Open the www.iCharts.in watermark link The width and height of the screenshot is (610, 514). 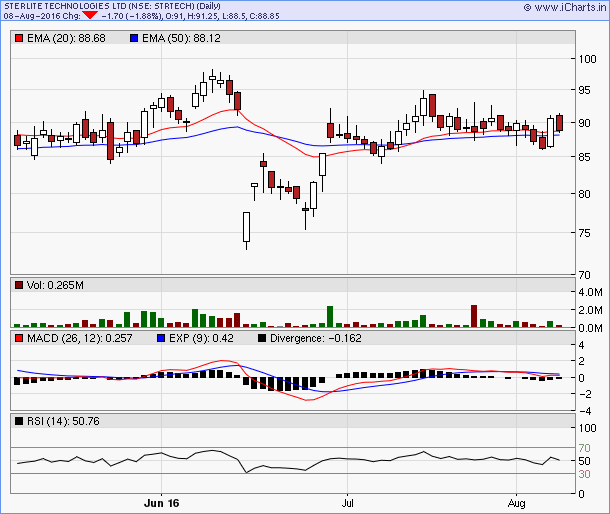(565, 7)
